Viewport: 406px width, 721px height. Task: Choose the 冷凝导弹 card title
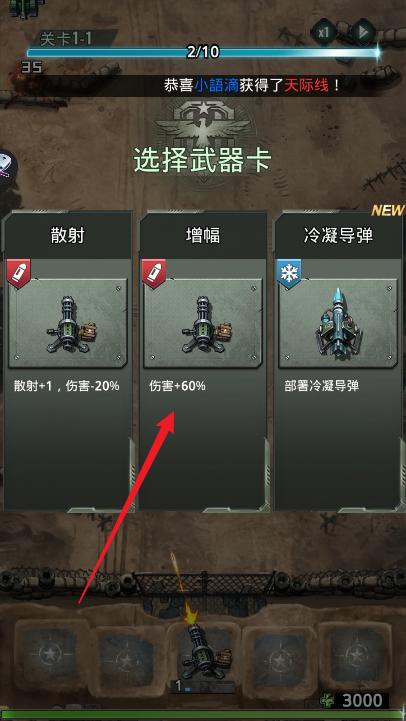click(338, 235)
